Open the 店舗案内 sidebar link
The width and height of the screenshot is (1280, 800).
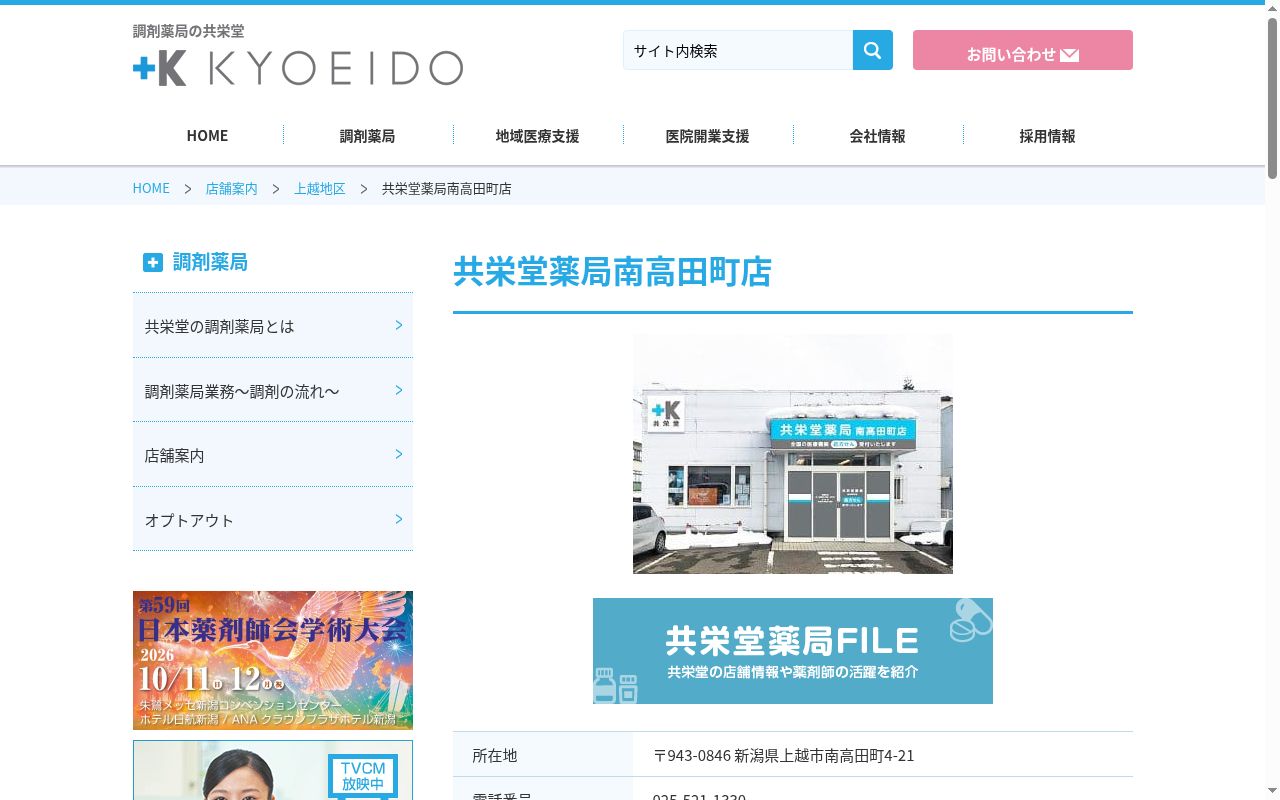click(273, 455)
